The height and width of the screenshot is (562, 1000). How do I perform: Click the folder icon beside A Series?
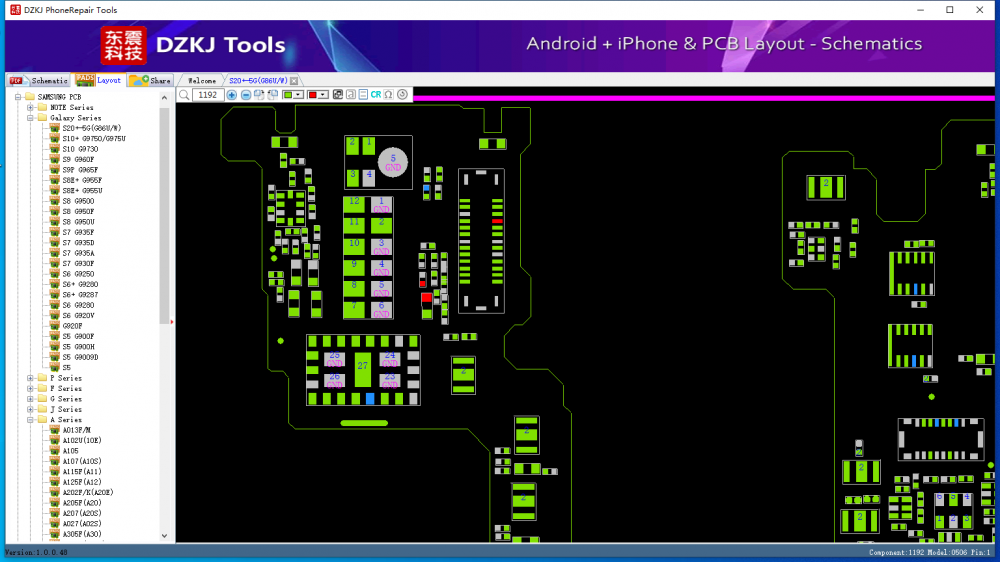click(42, 420)
